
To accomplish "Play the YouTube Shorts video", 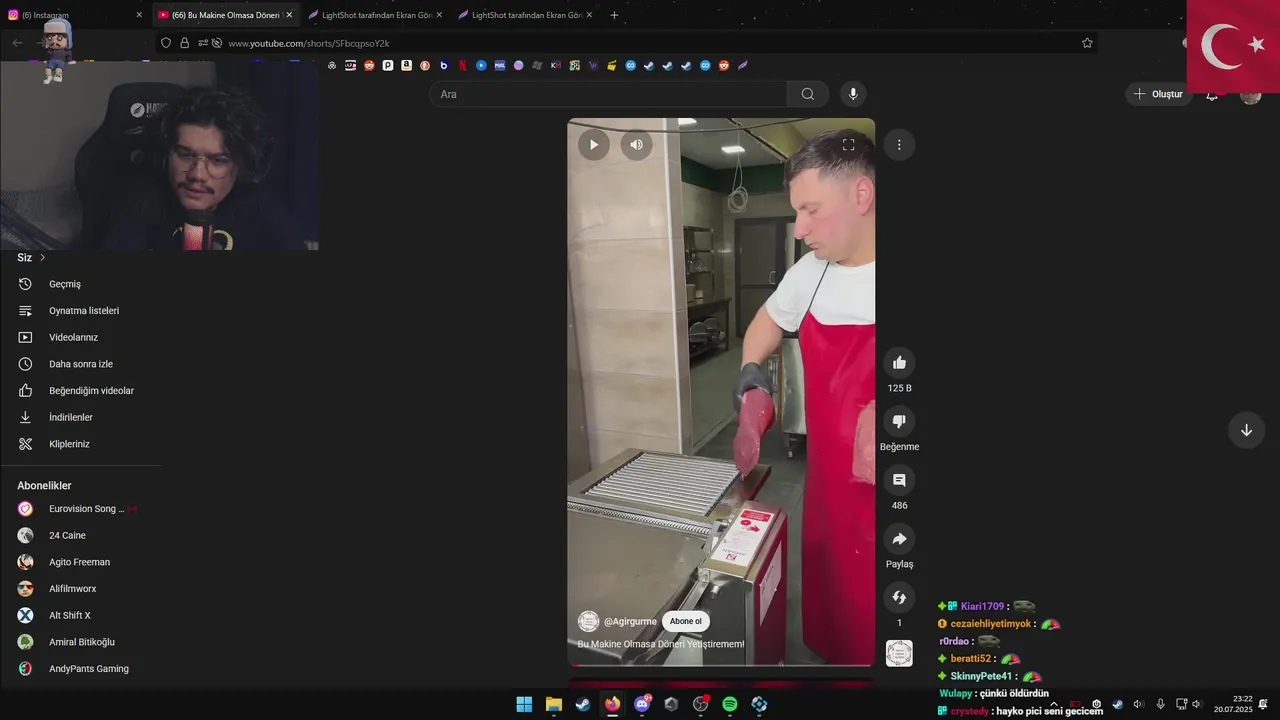I will [x=593, y=145].
